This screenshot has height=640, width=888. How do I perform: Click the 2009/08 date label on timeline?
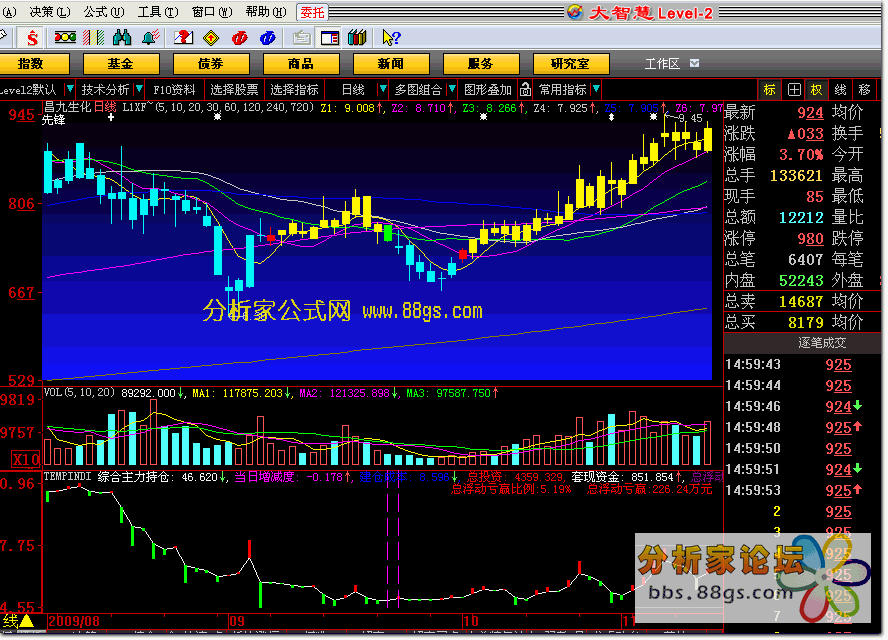(x=74, y=621)
